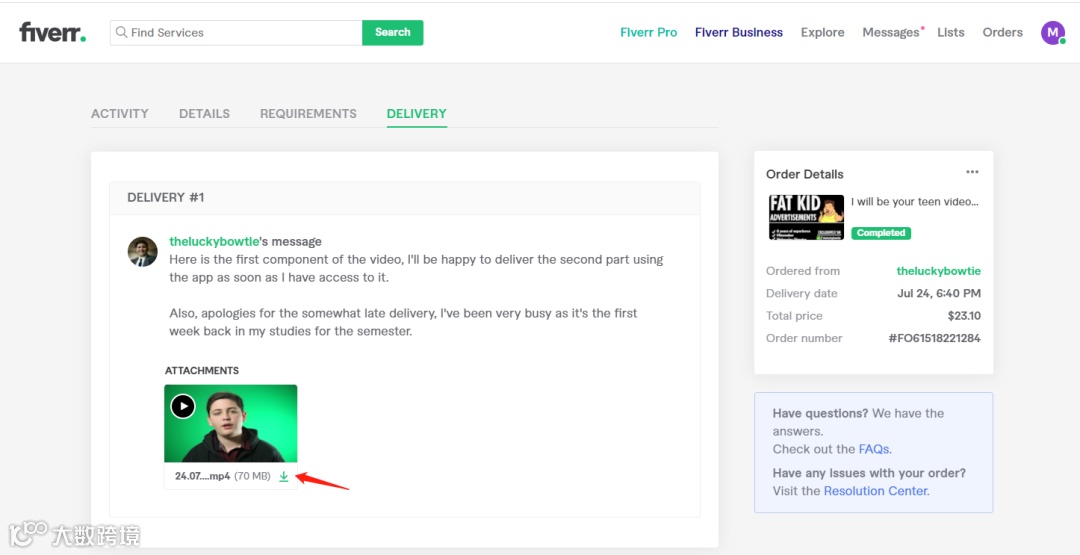Switch to the ACTIVITY tab
1080x555 pixels.
pos(120,114)
